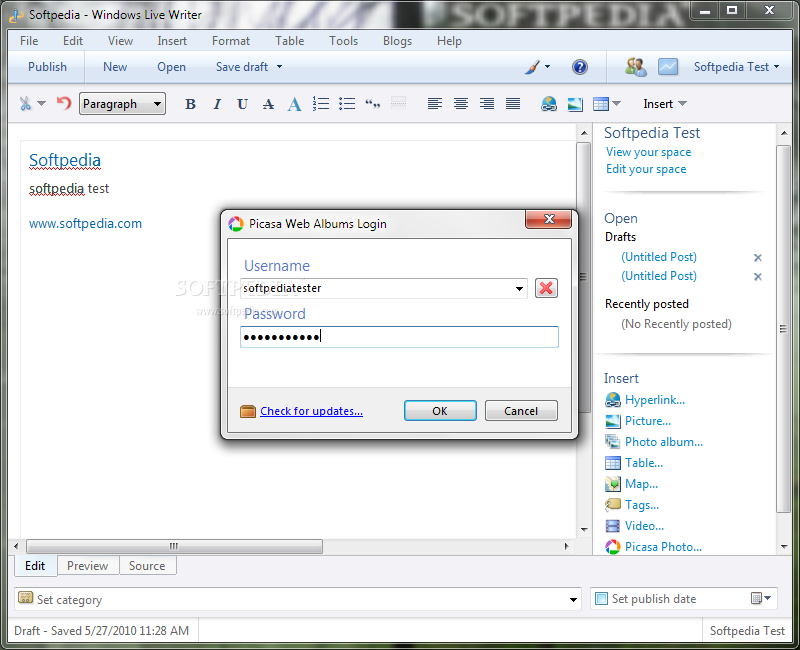Open the Format menu
The height and width of the screenshot is (650, 800).
pyautogui.click(x=231, y=41)
